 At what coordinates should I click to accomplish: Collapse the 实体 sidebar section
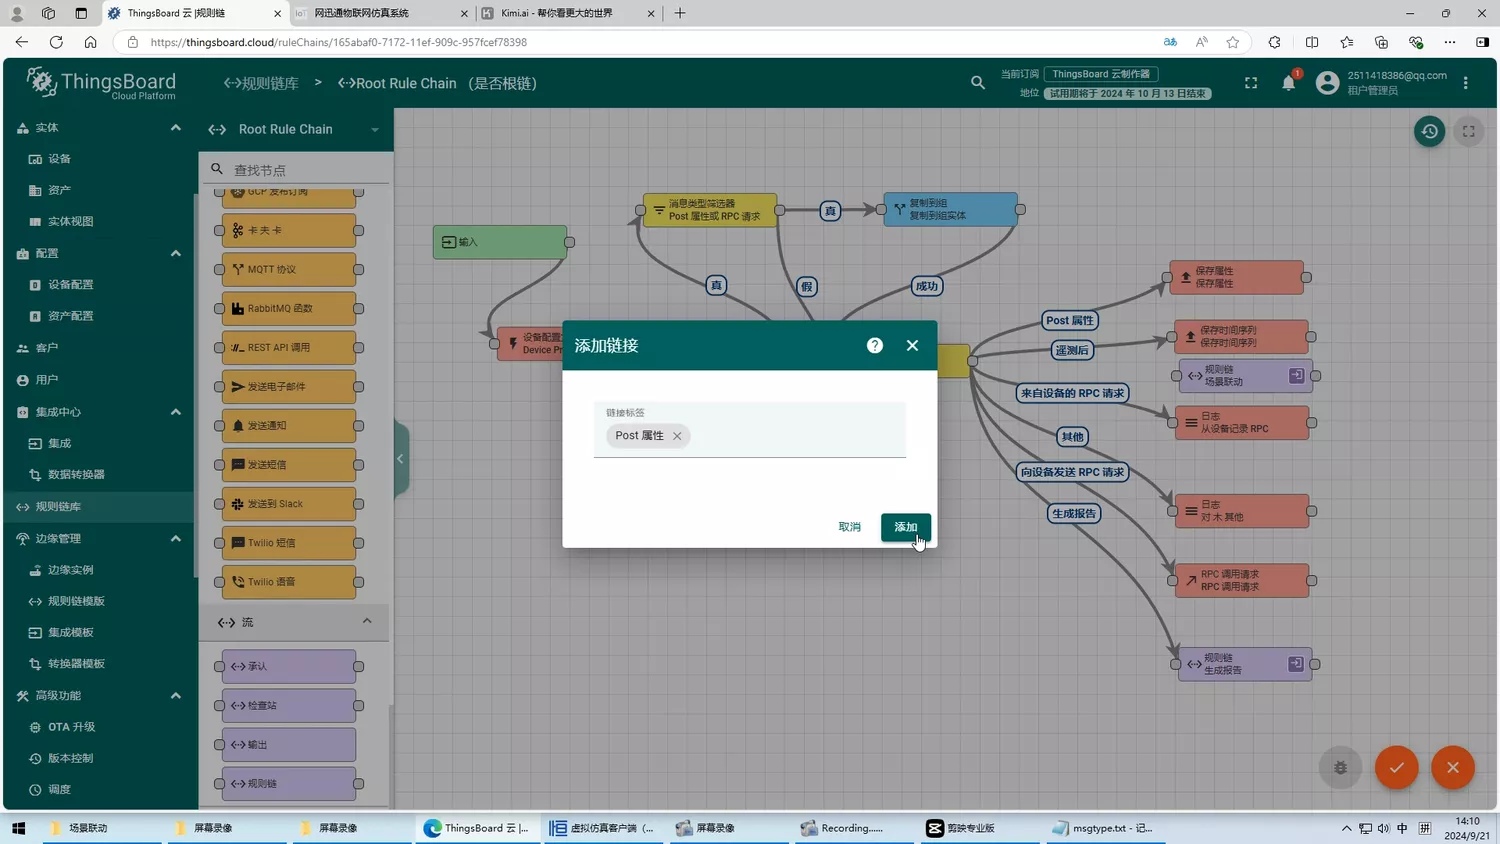pyautogui.click(x=176, y=128)
